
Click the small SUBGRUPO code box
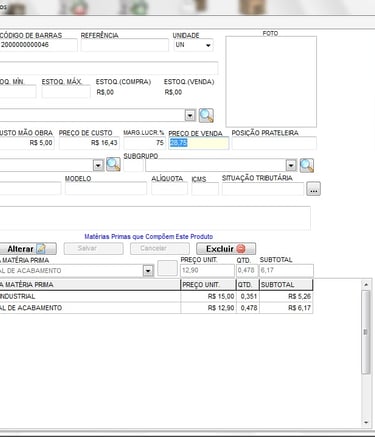point(133,165)
